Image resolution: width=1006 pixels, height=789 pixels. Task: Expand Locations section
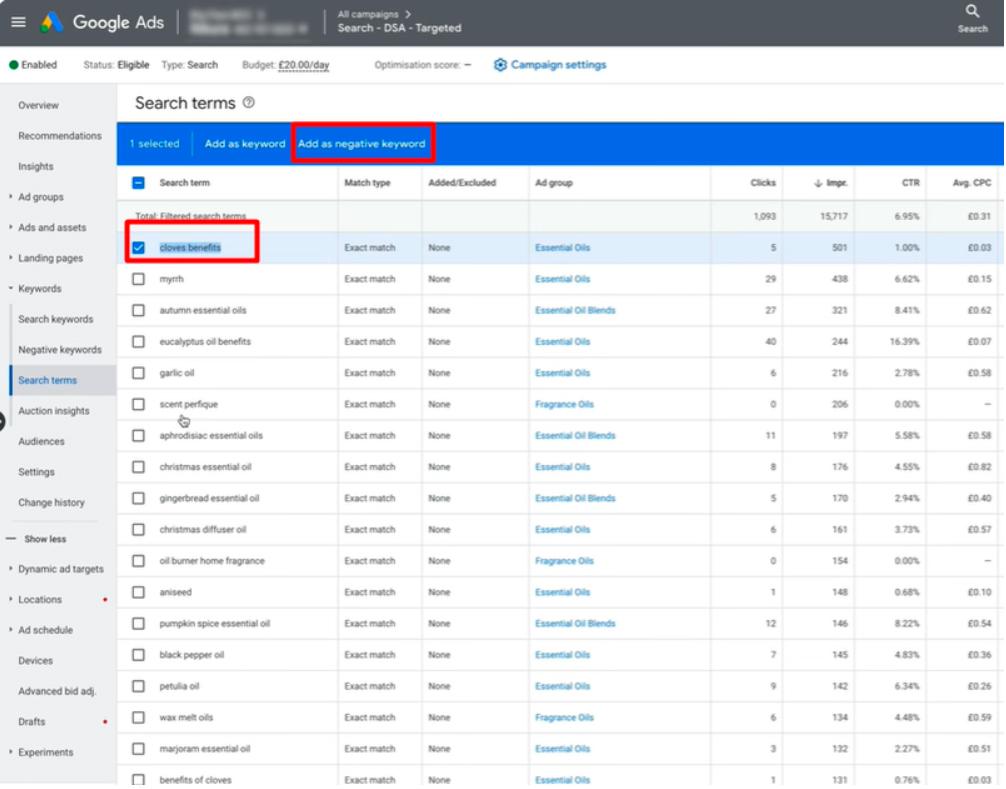pyautogui.click(x=11, y=600)
